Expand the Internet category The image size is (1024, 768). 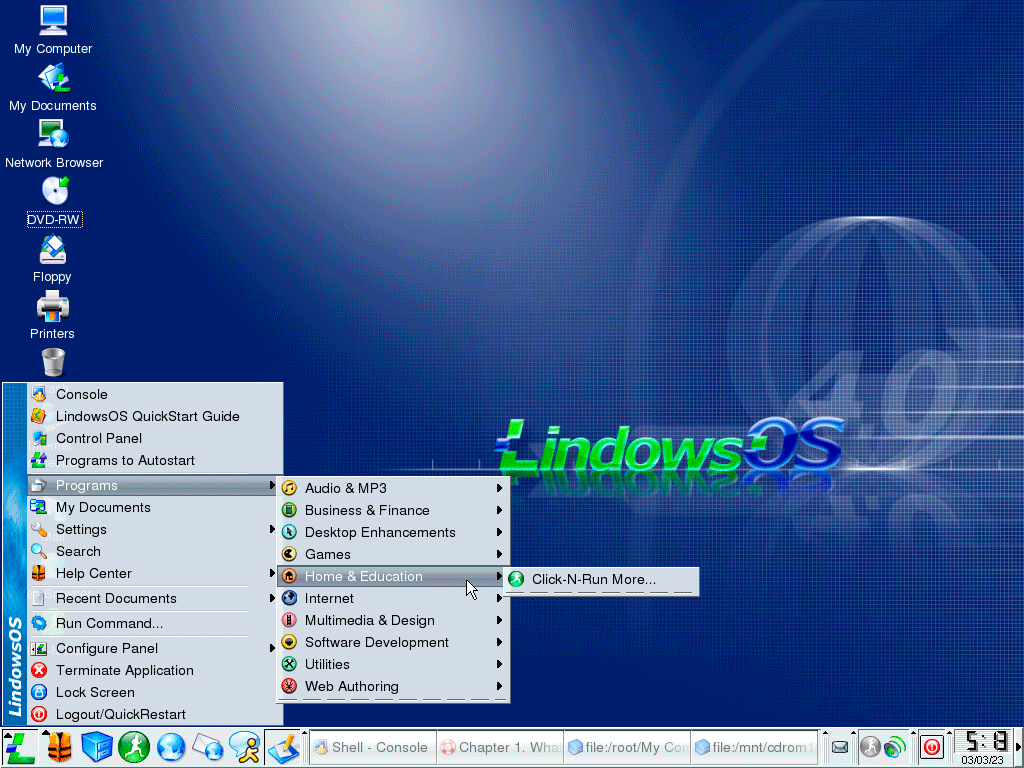pos(392,599)
